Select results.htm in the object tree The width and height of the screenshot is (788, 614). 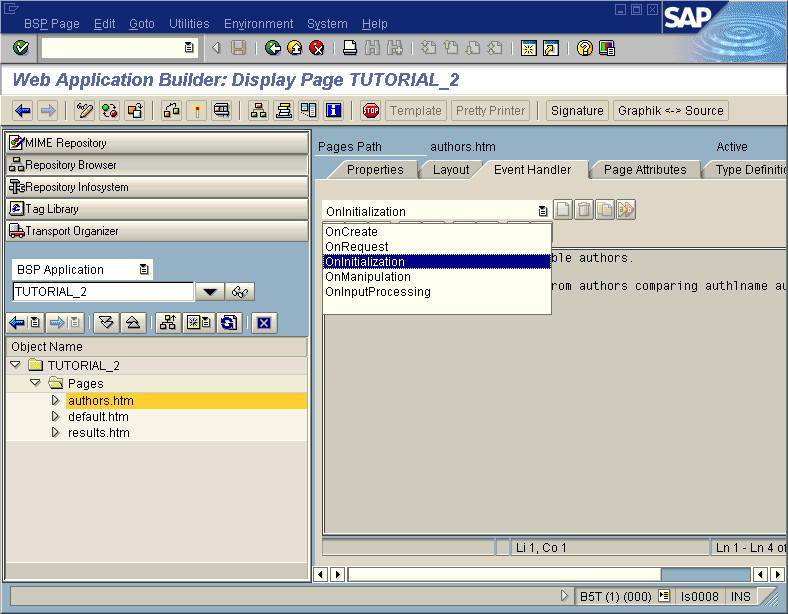coord(99,433)
